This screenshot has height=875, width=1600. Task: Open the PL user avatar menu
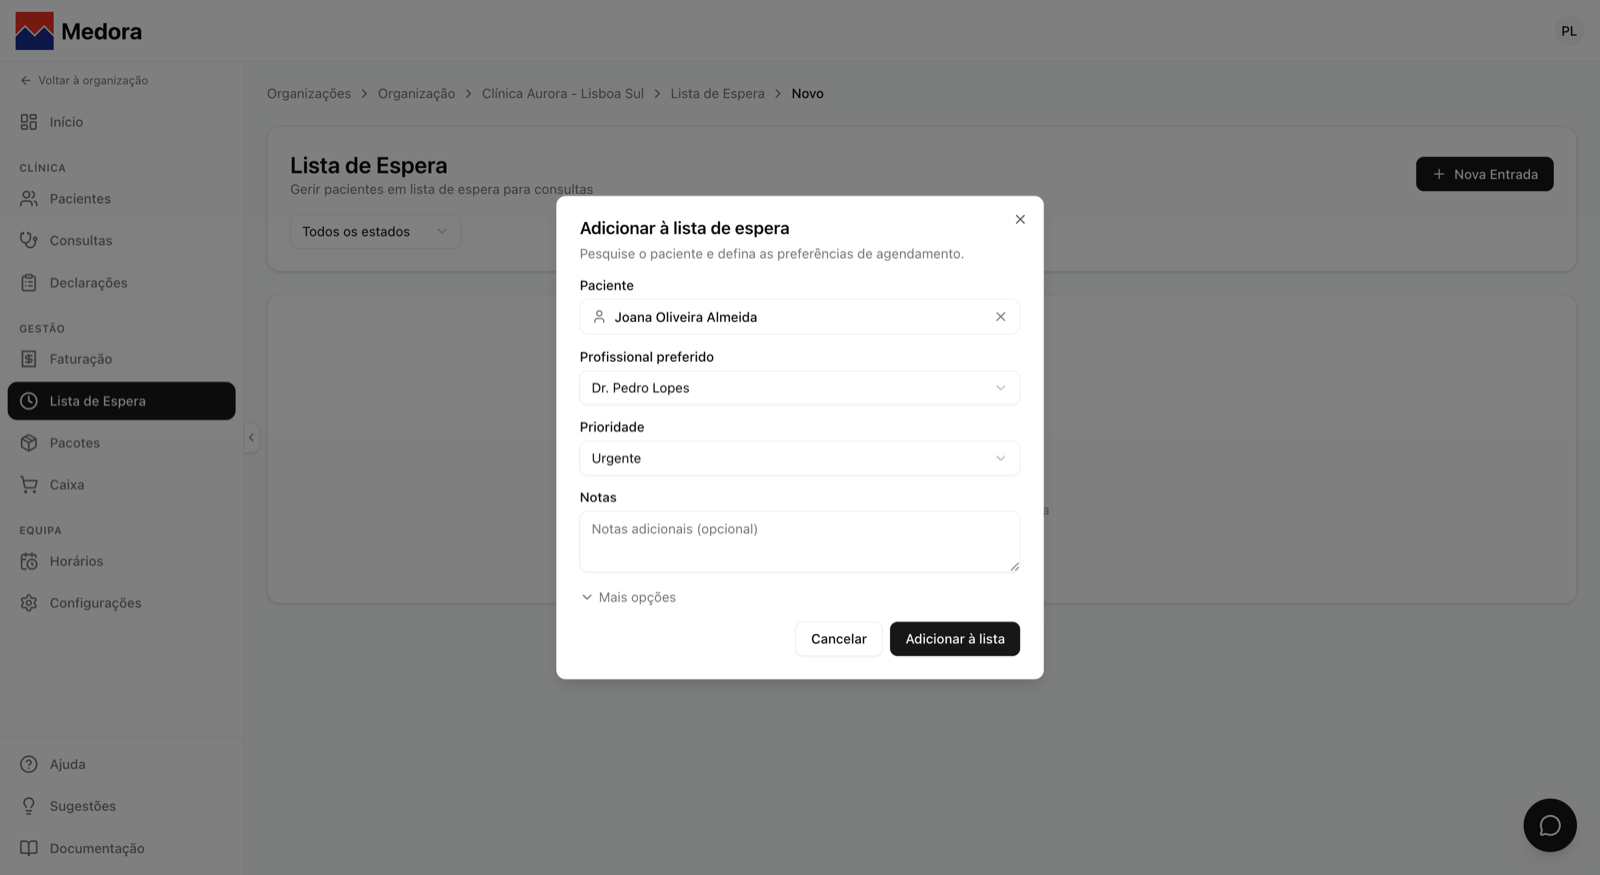tap(1568, 31)
